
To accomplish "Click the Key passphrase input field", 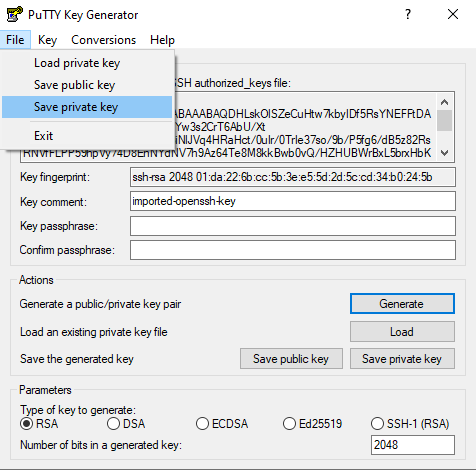I will pyautogui.click(x=293, y=226).
